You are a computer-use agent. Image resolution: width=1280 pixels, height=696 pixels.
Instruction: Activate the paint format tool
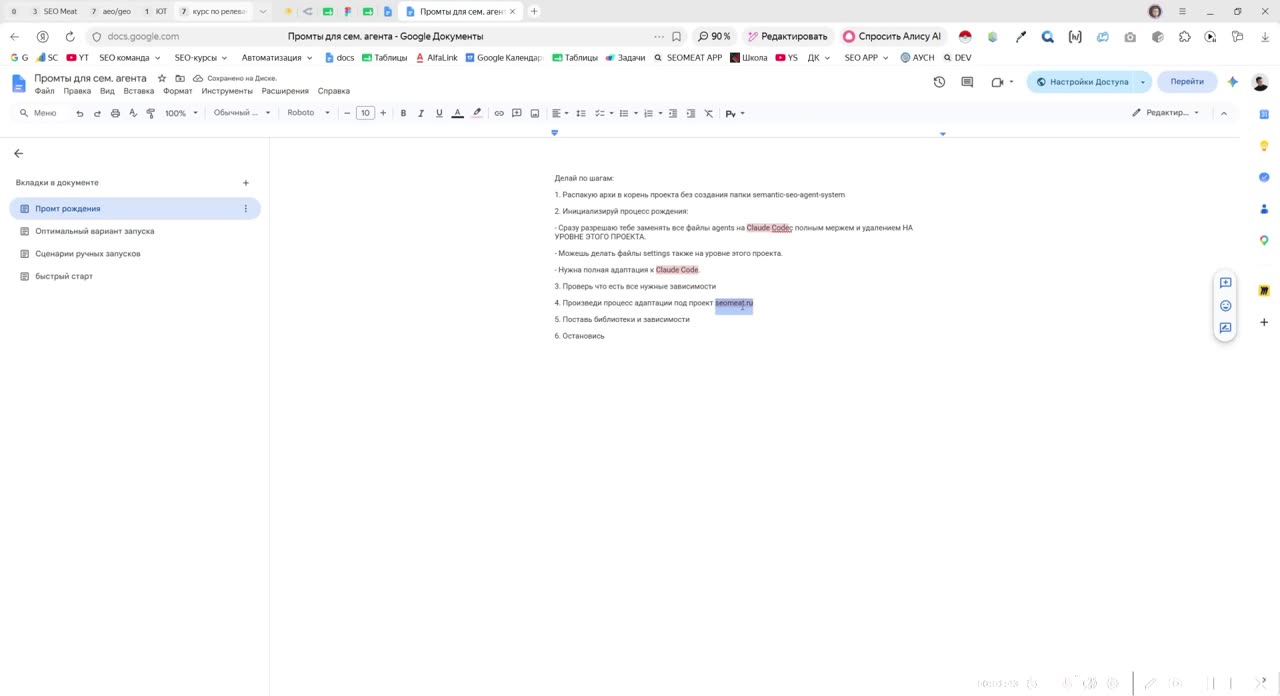[151, 113]
